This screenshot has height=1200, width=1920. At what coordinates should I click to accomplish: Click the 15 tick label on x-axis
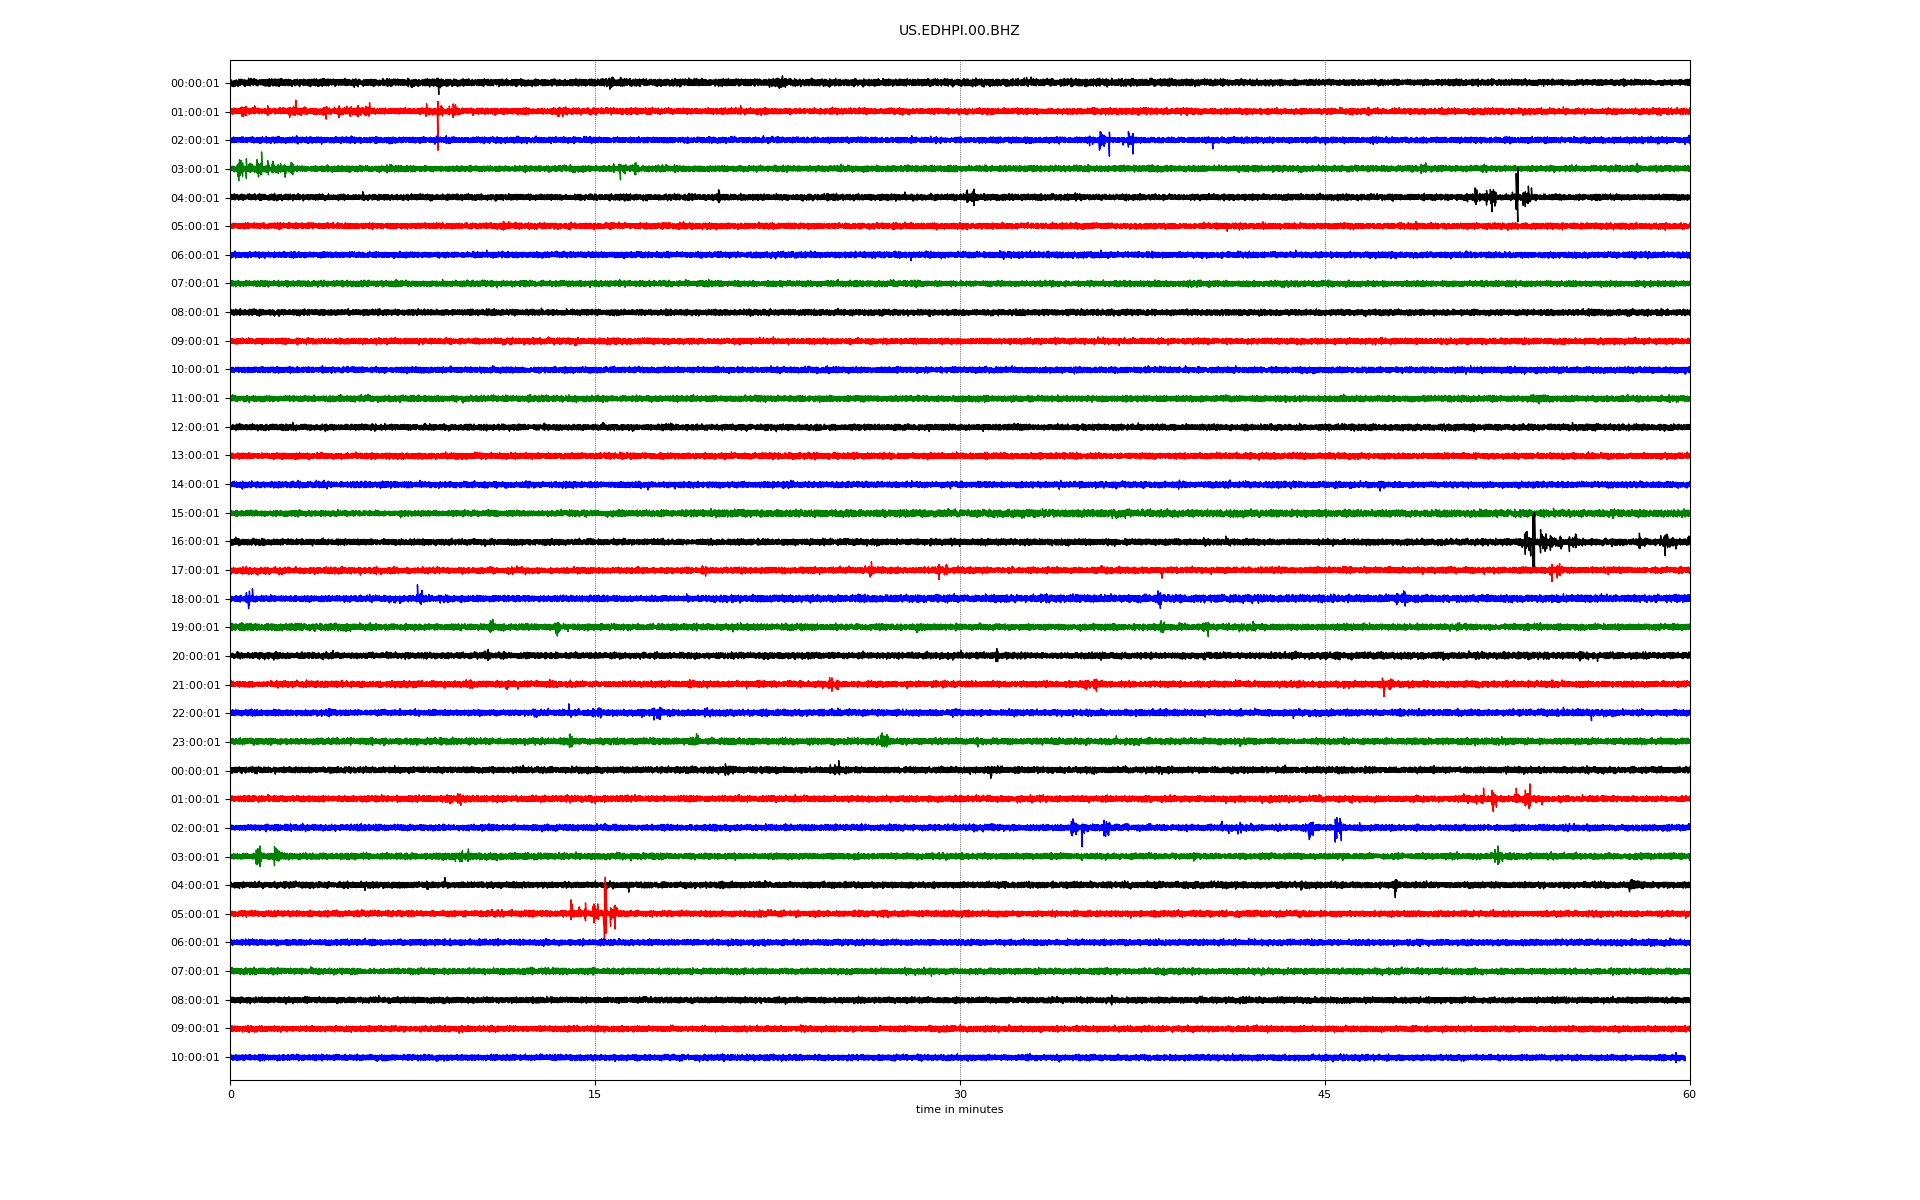coord(595,1094)
